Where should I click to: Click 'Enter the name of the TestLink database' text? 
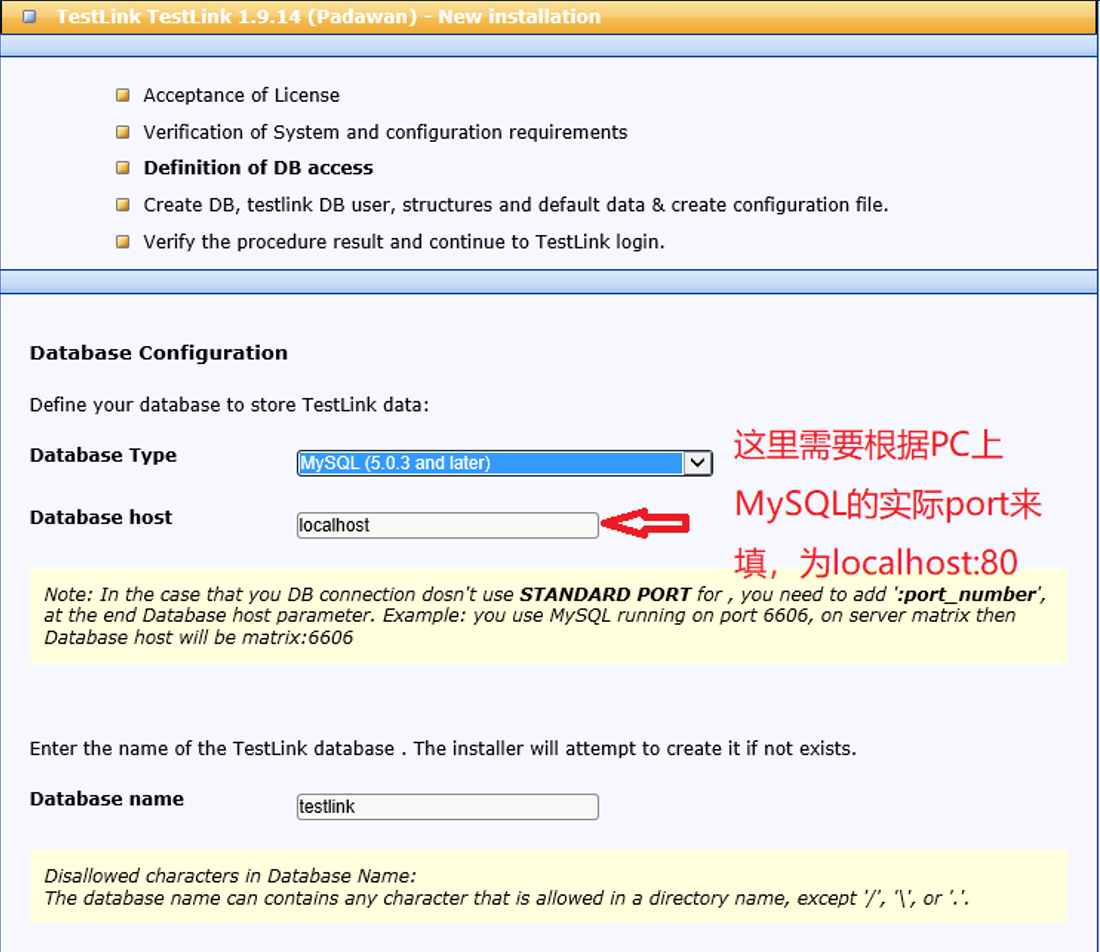click(443, 749)
